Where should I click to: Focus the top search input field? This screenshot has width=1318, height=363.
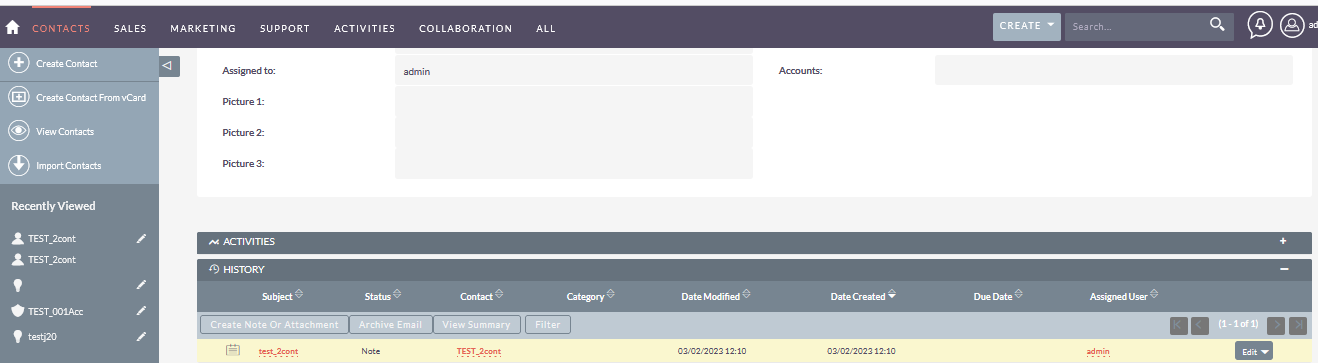pos(1135,26)
